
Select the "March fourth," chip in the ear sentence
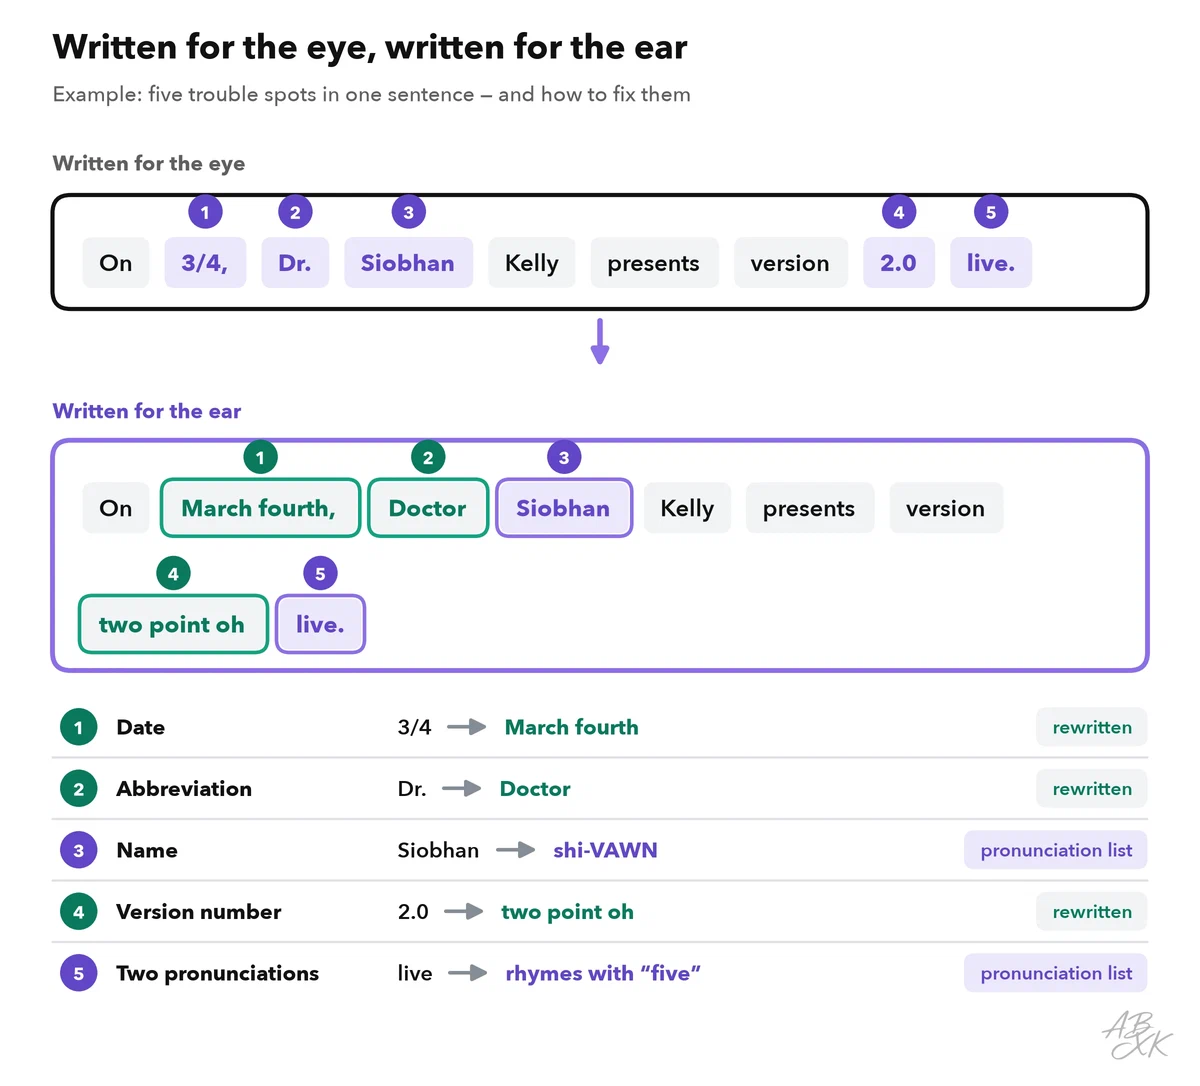click(x=260, y=508)
